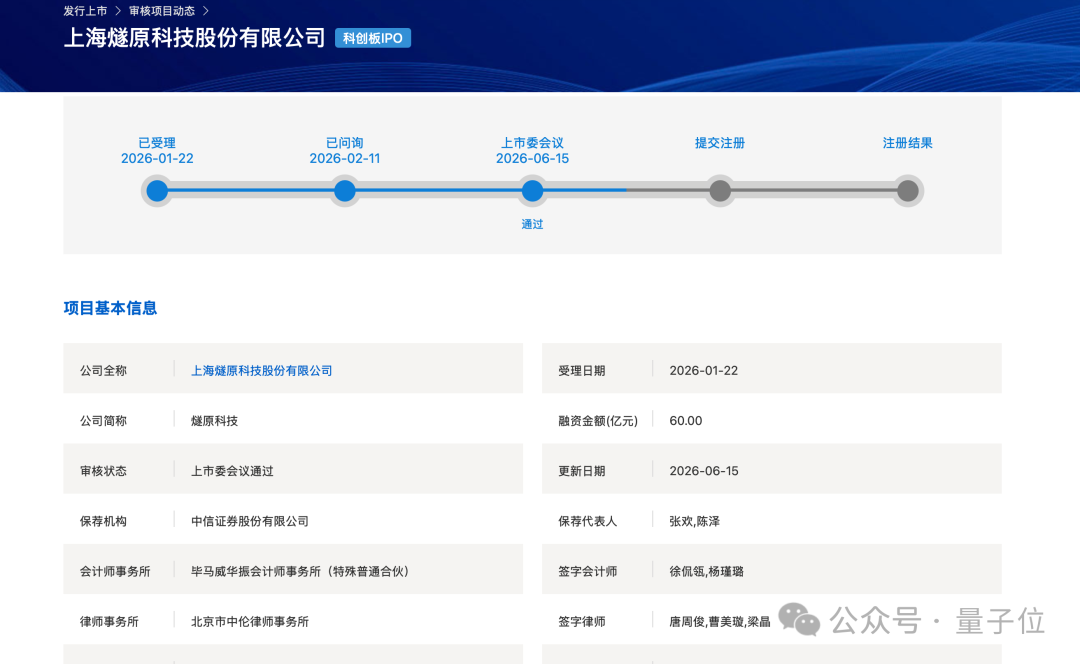Click the 律师事务所 field label
The image size is (1080, 664).
109,622
